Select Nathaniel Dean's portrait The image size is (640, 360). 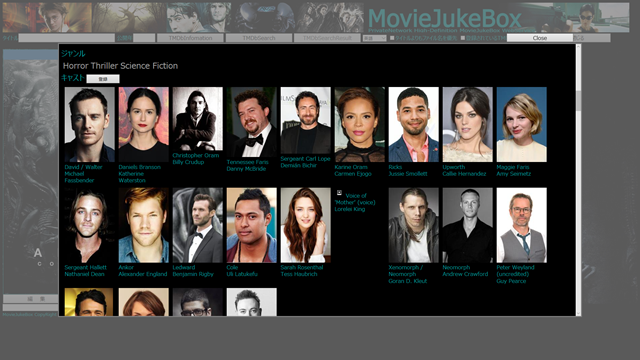coord(89,225)
